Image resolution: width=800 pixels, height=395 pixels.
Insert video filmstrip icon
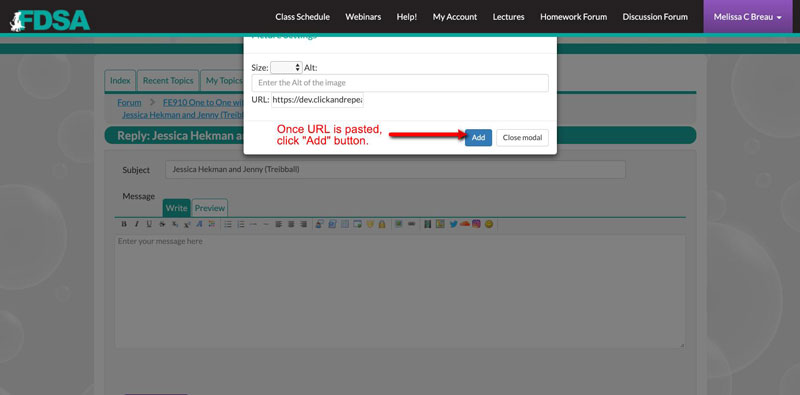[428, 224]
